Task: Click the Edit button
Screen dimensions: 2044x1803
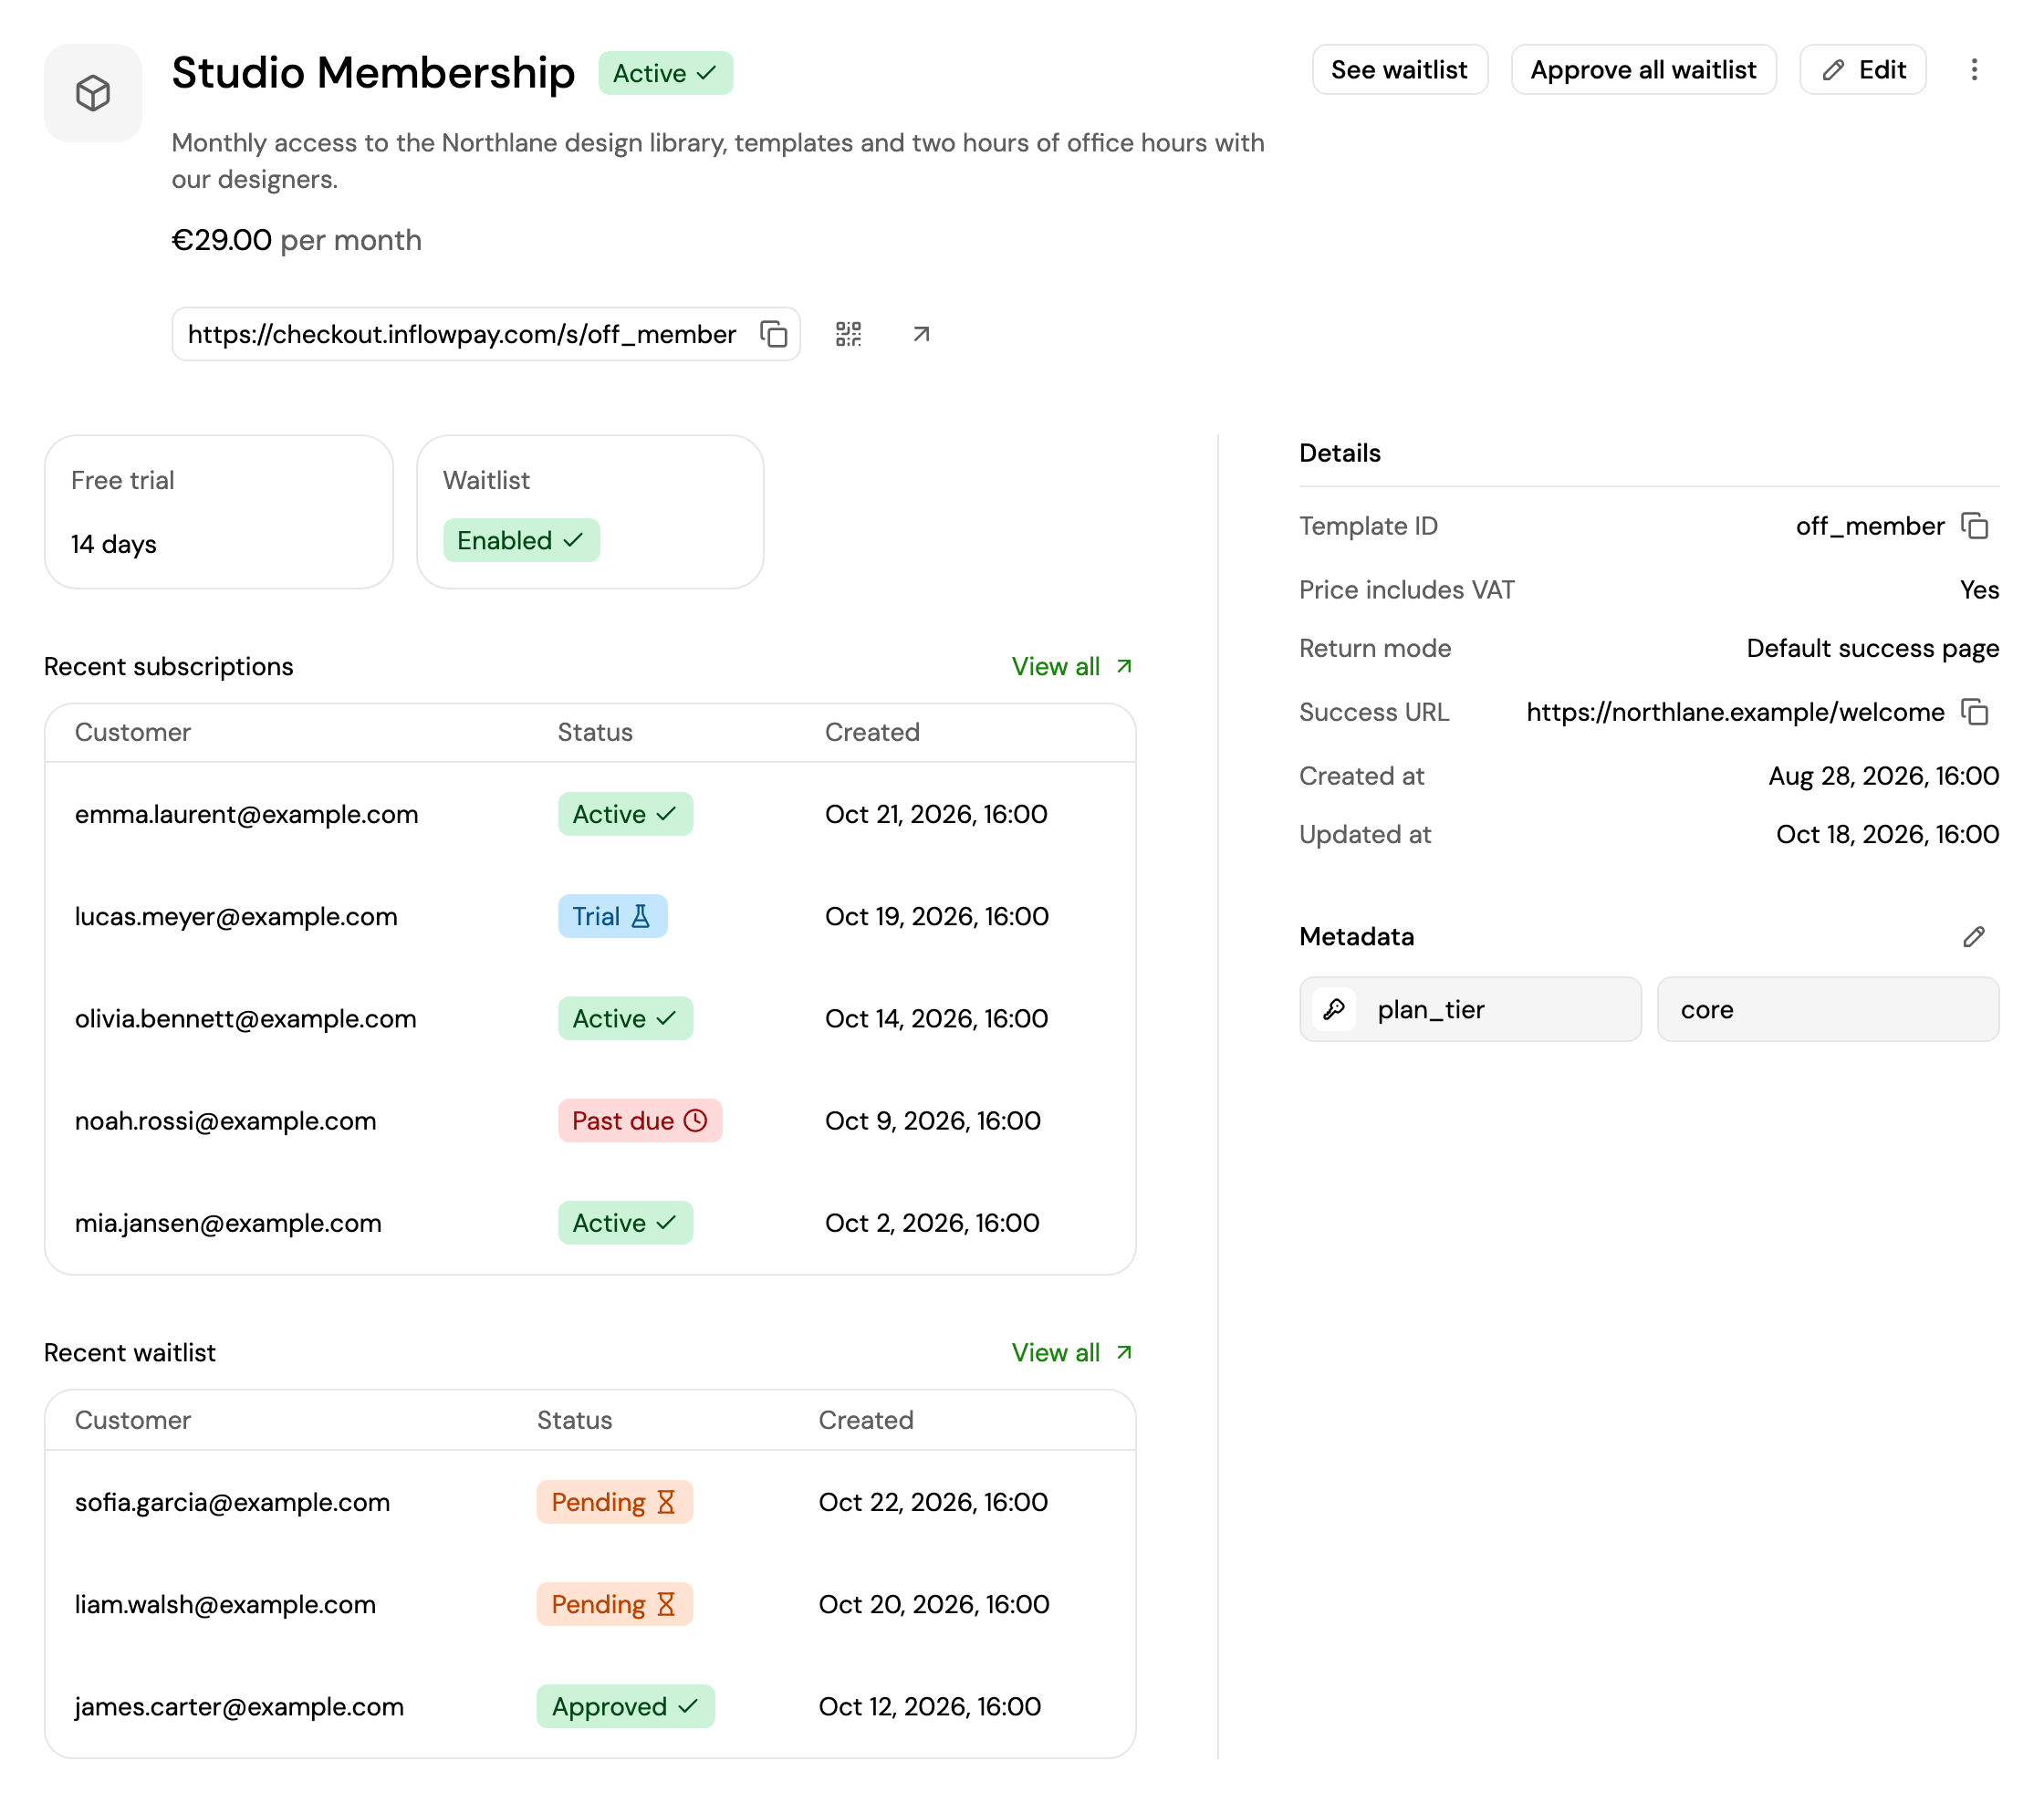Action: tap(1863, 70)
